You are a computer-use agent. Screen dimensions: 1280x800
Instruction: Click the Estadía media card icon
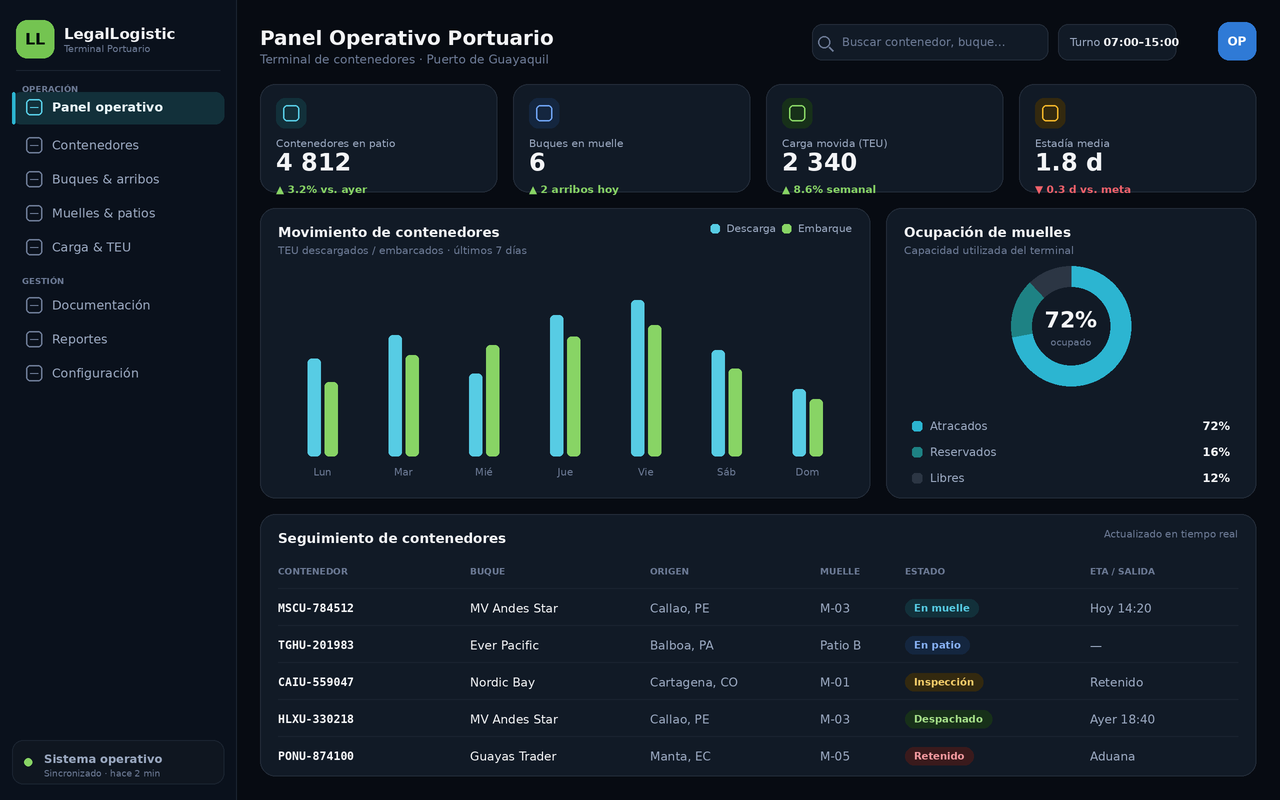[1050, 113]
